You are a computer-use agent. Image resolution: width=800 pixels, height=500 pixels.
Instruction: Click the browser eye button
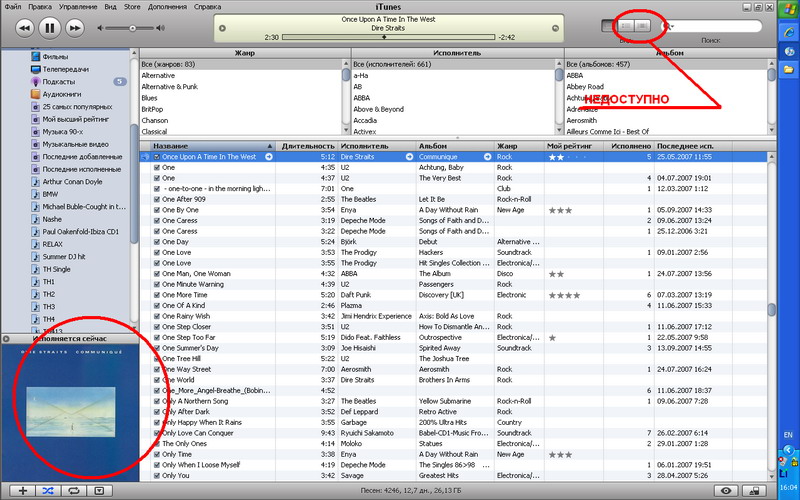click(726, 490)
